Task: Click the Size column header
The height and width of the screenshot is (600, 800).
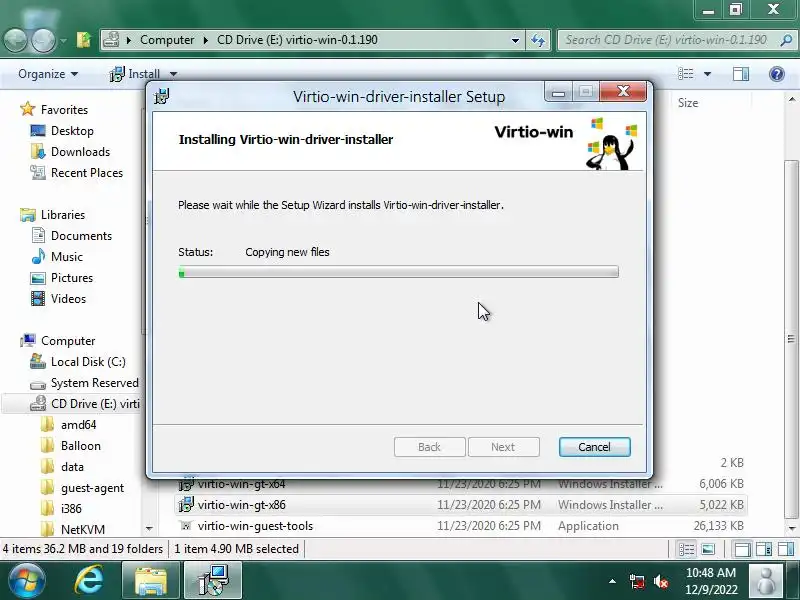Action: click(688, 103)
